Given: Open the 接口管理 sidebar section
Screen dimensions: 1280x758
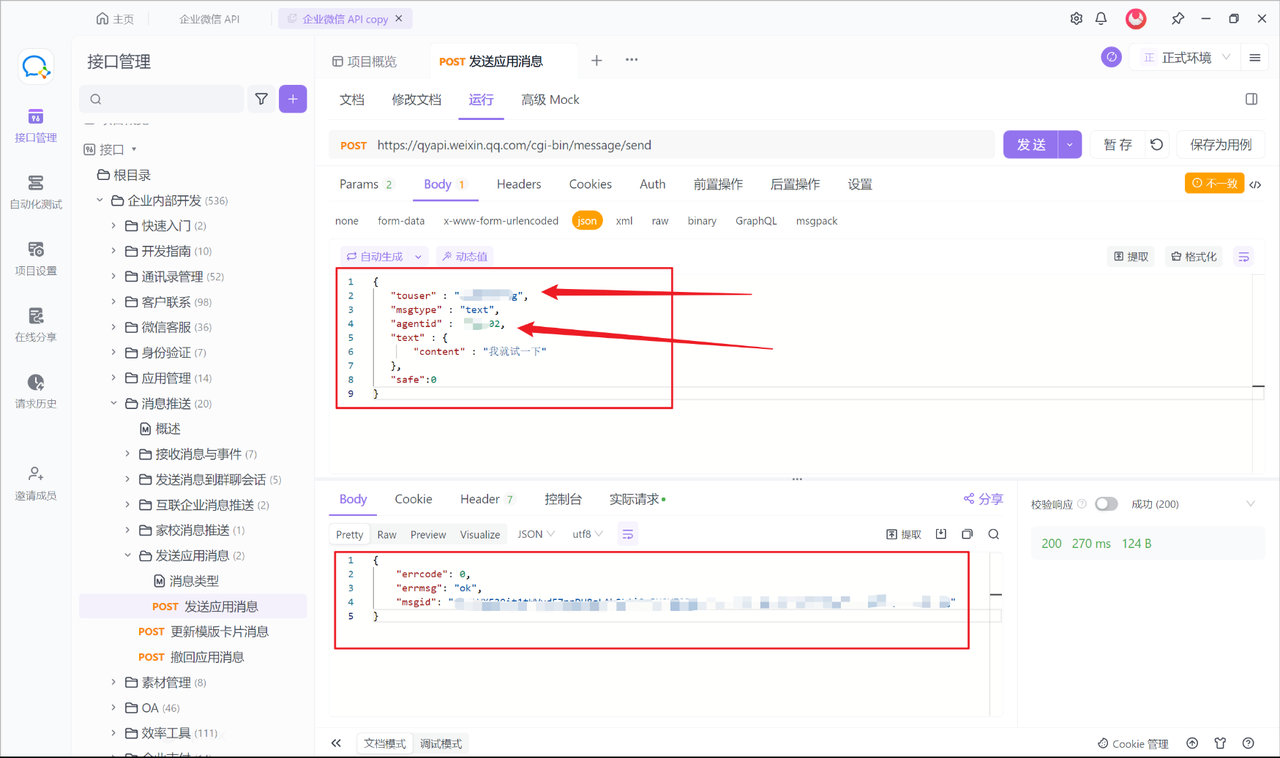Looking at the screenshot, I should pos(36,126).
